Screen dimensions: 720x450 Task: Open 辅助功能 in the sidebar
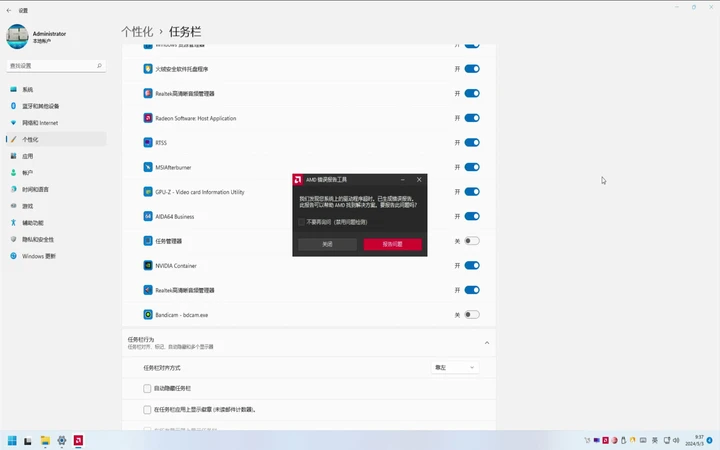[56, 223]
